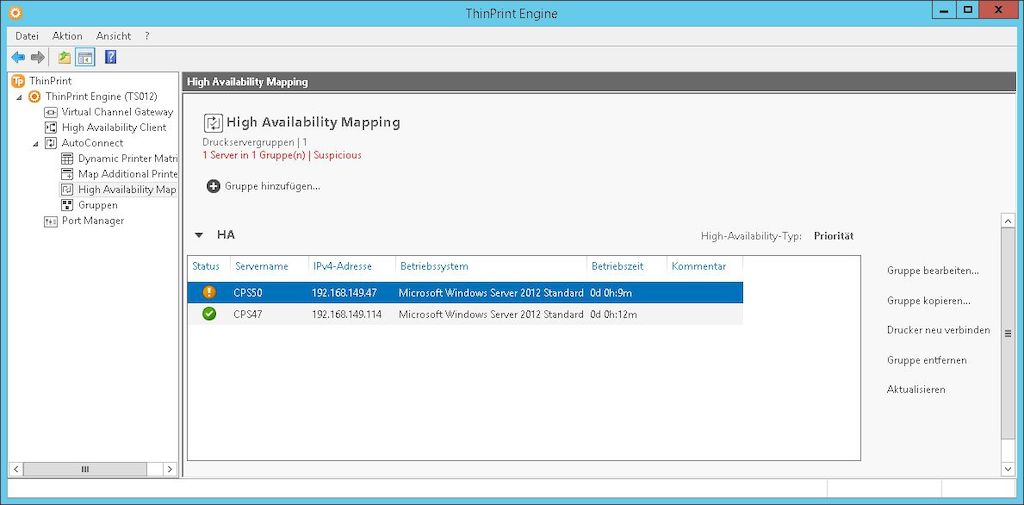Collapse the ThinPrint Engine (TS012) tree node
The image size is (1024, 505).
[19, 97]
